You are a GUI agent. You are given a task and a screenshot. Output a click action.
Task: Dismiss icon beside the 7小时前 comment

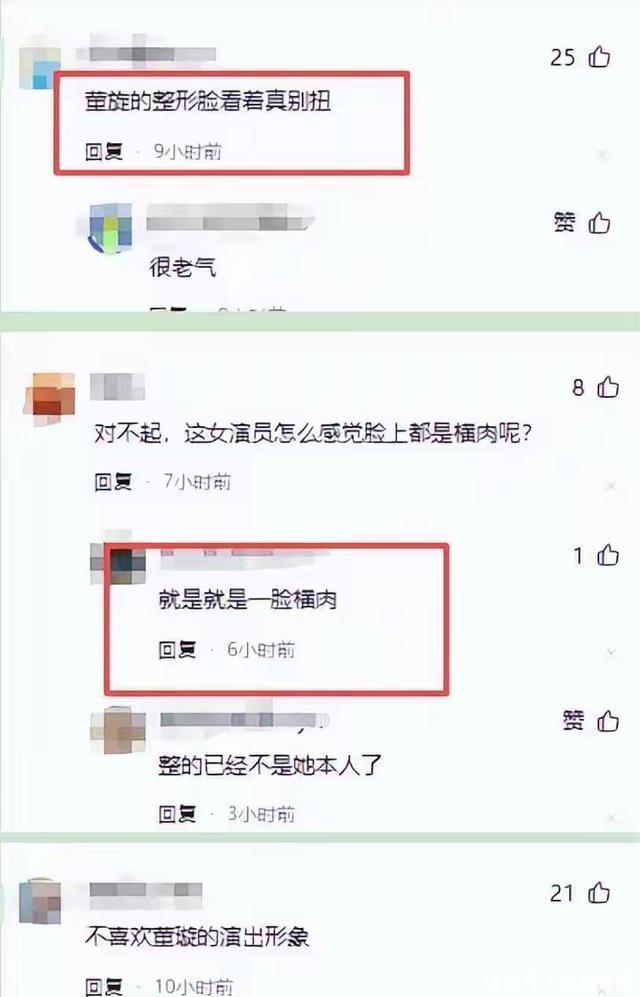611,486
